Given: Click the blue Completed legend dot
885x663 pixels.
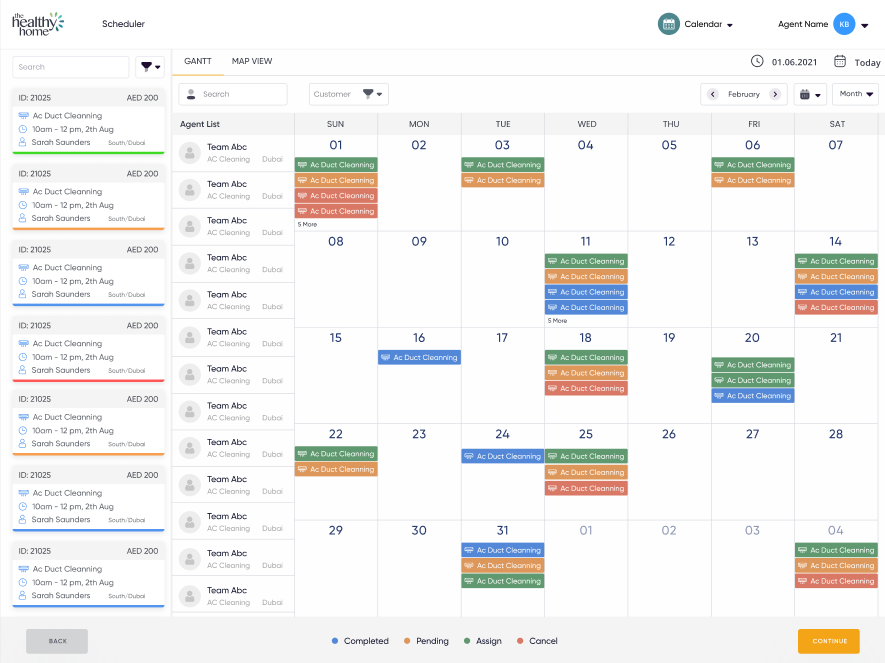Looking at the screenshot, I should [335, 641].
